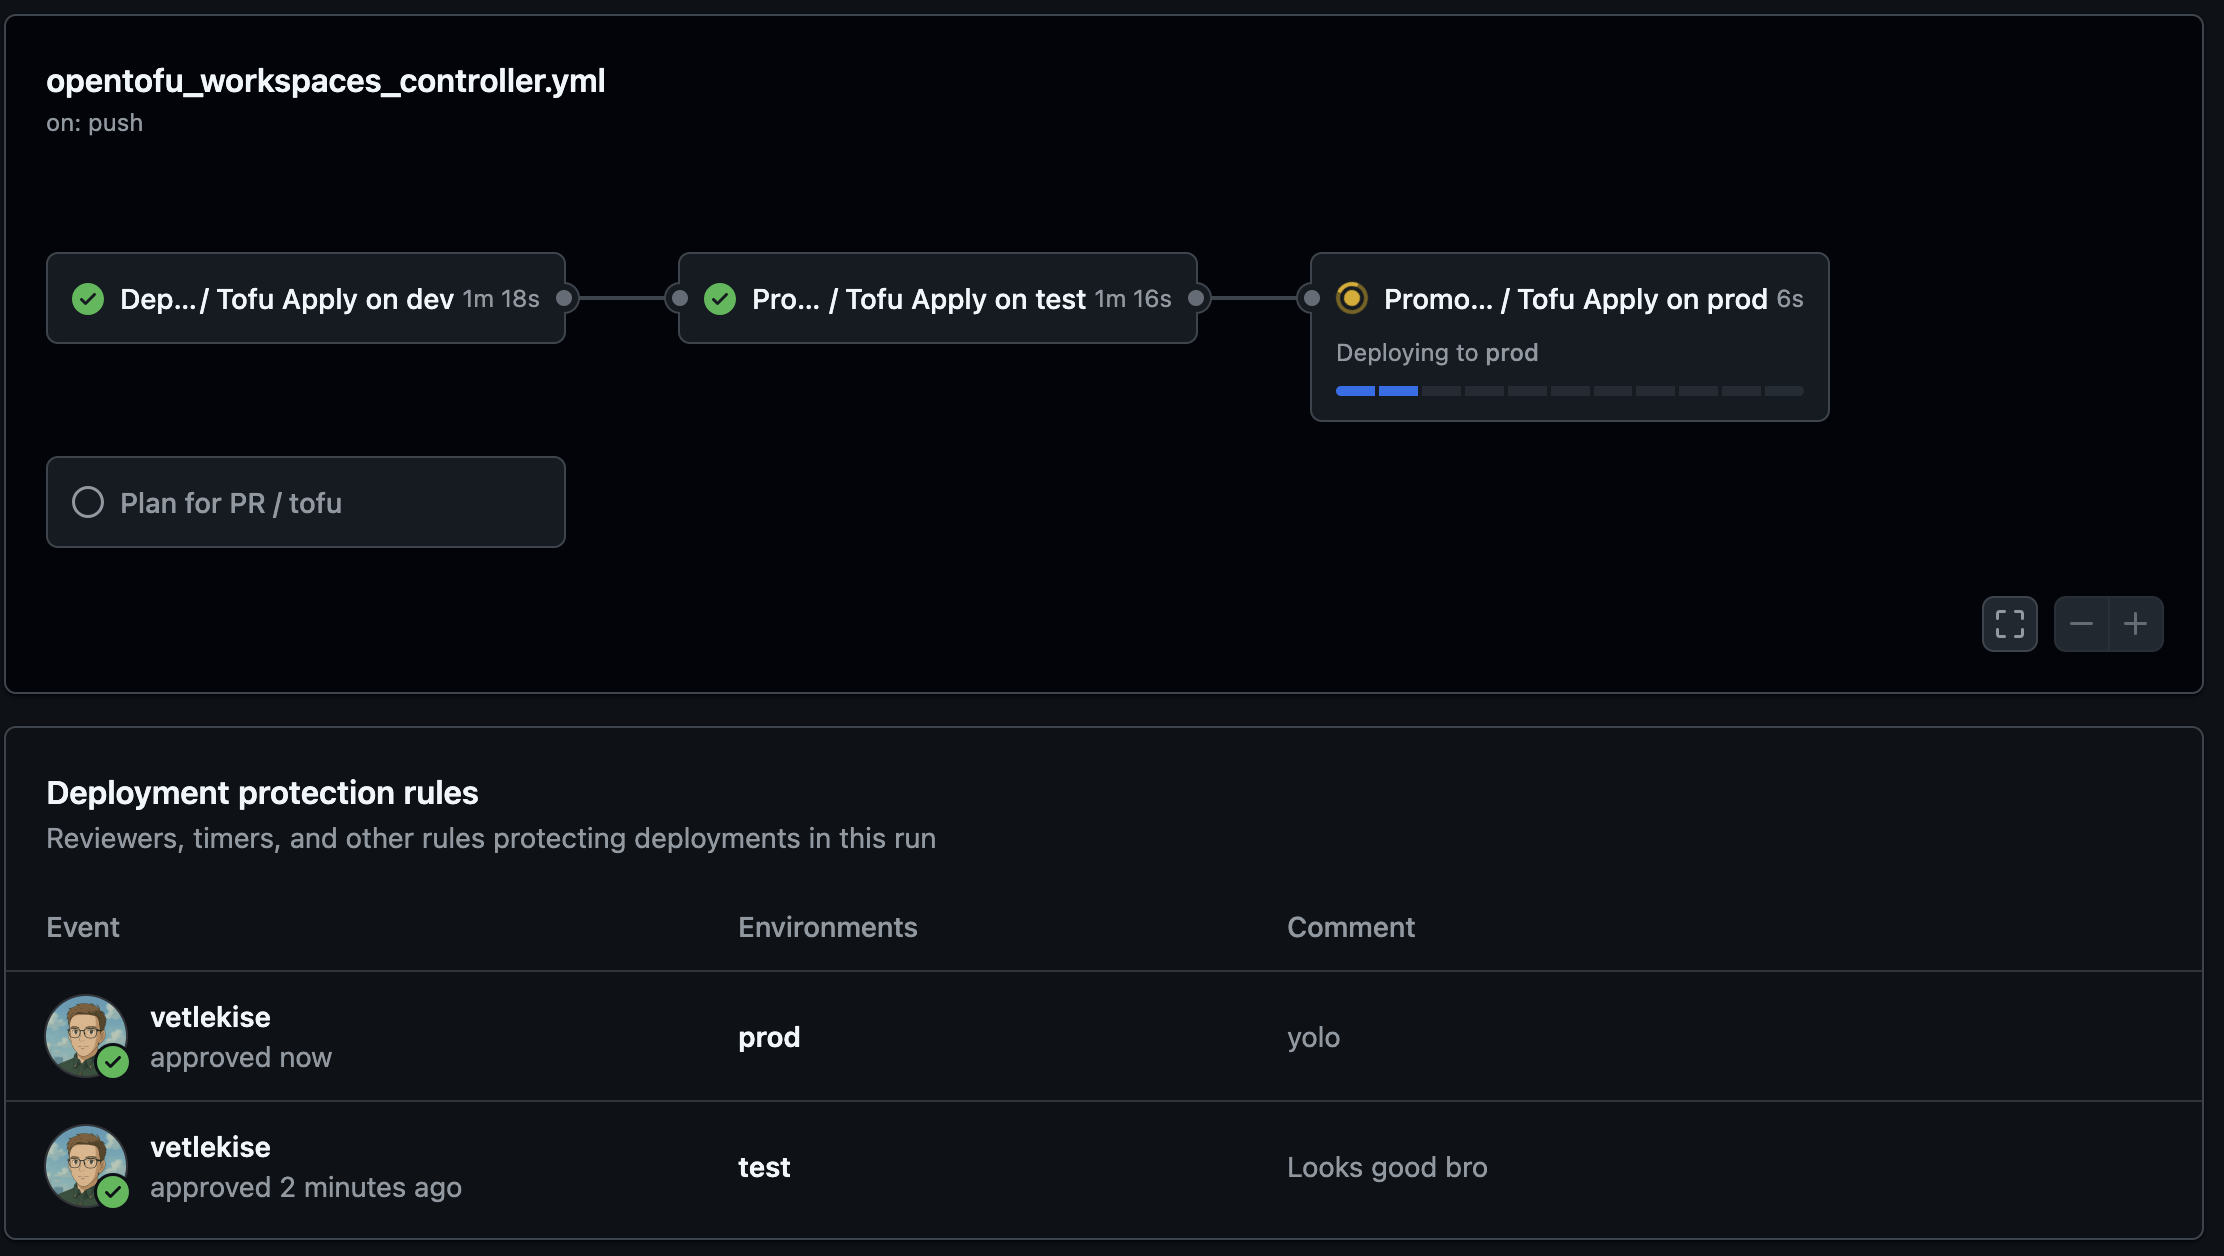Image resolution: width=2224 pixels, height=1256 pixels.
Task: Click the dev job's output connector dot
Action: [564, 298]
